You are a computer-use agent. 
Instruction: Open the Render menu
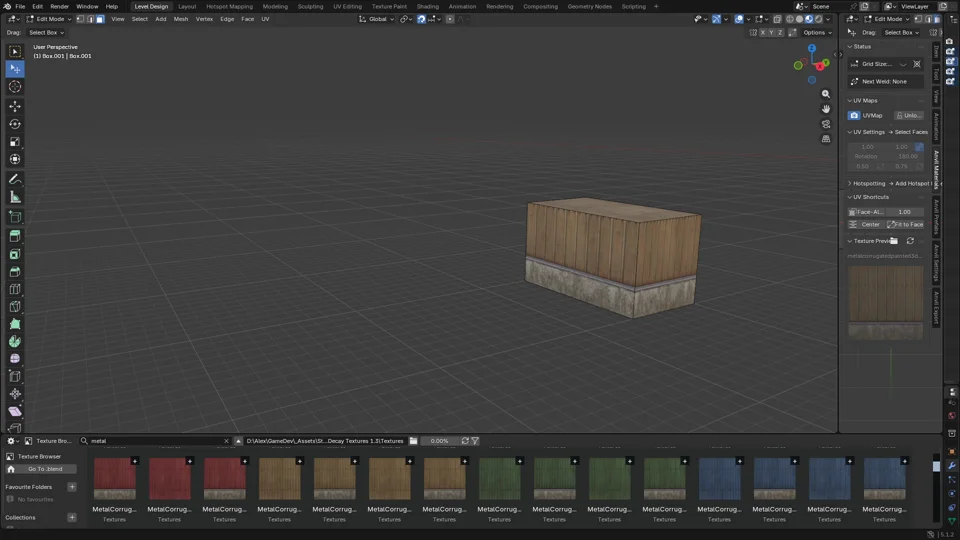click(59, 6)
